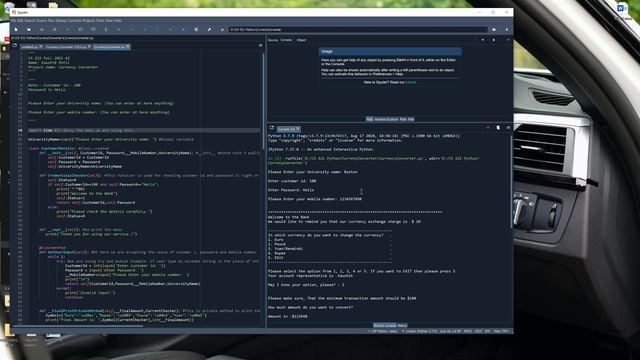Viewport: 640px width, 360px height.
Task: Switch to the Files tab
Action: pos(411,119)
